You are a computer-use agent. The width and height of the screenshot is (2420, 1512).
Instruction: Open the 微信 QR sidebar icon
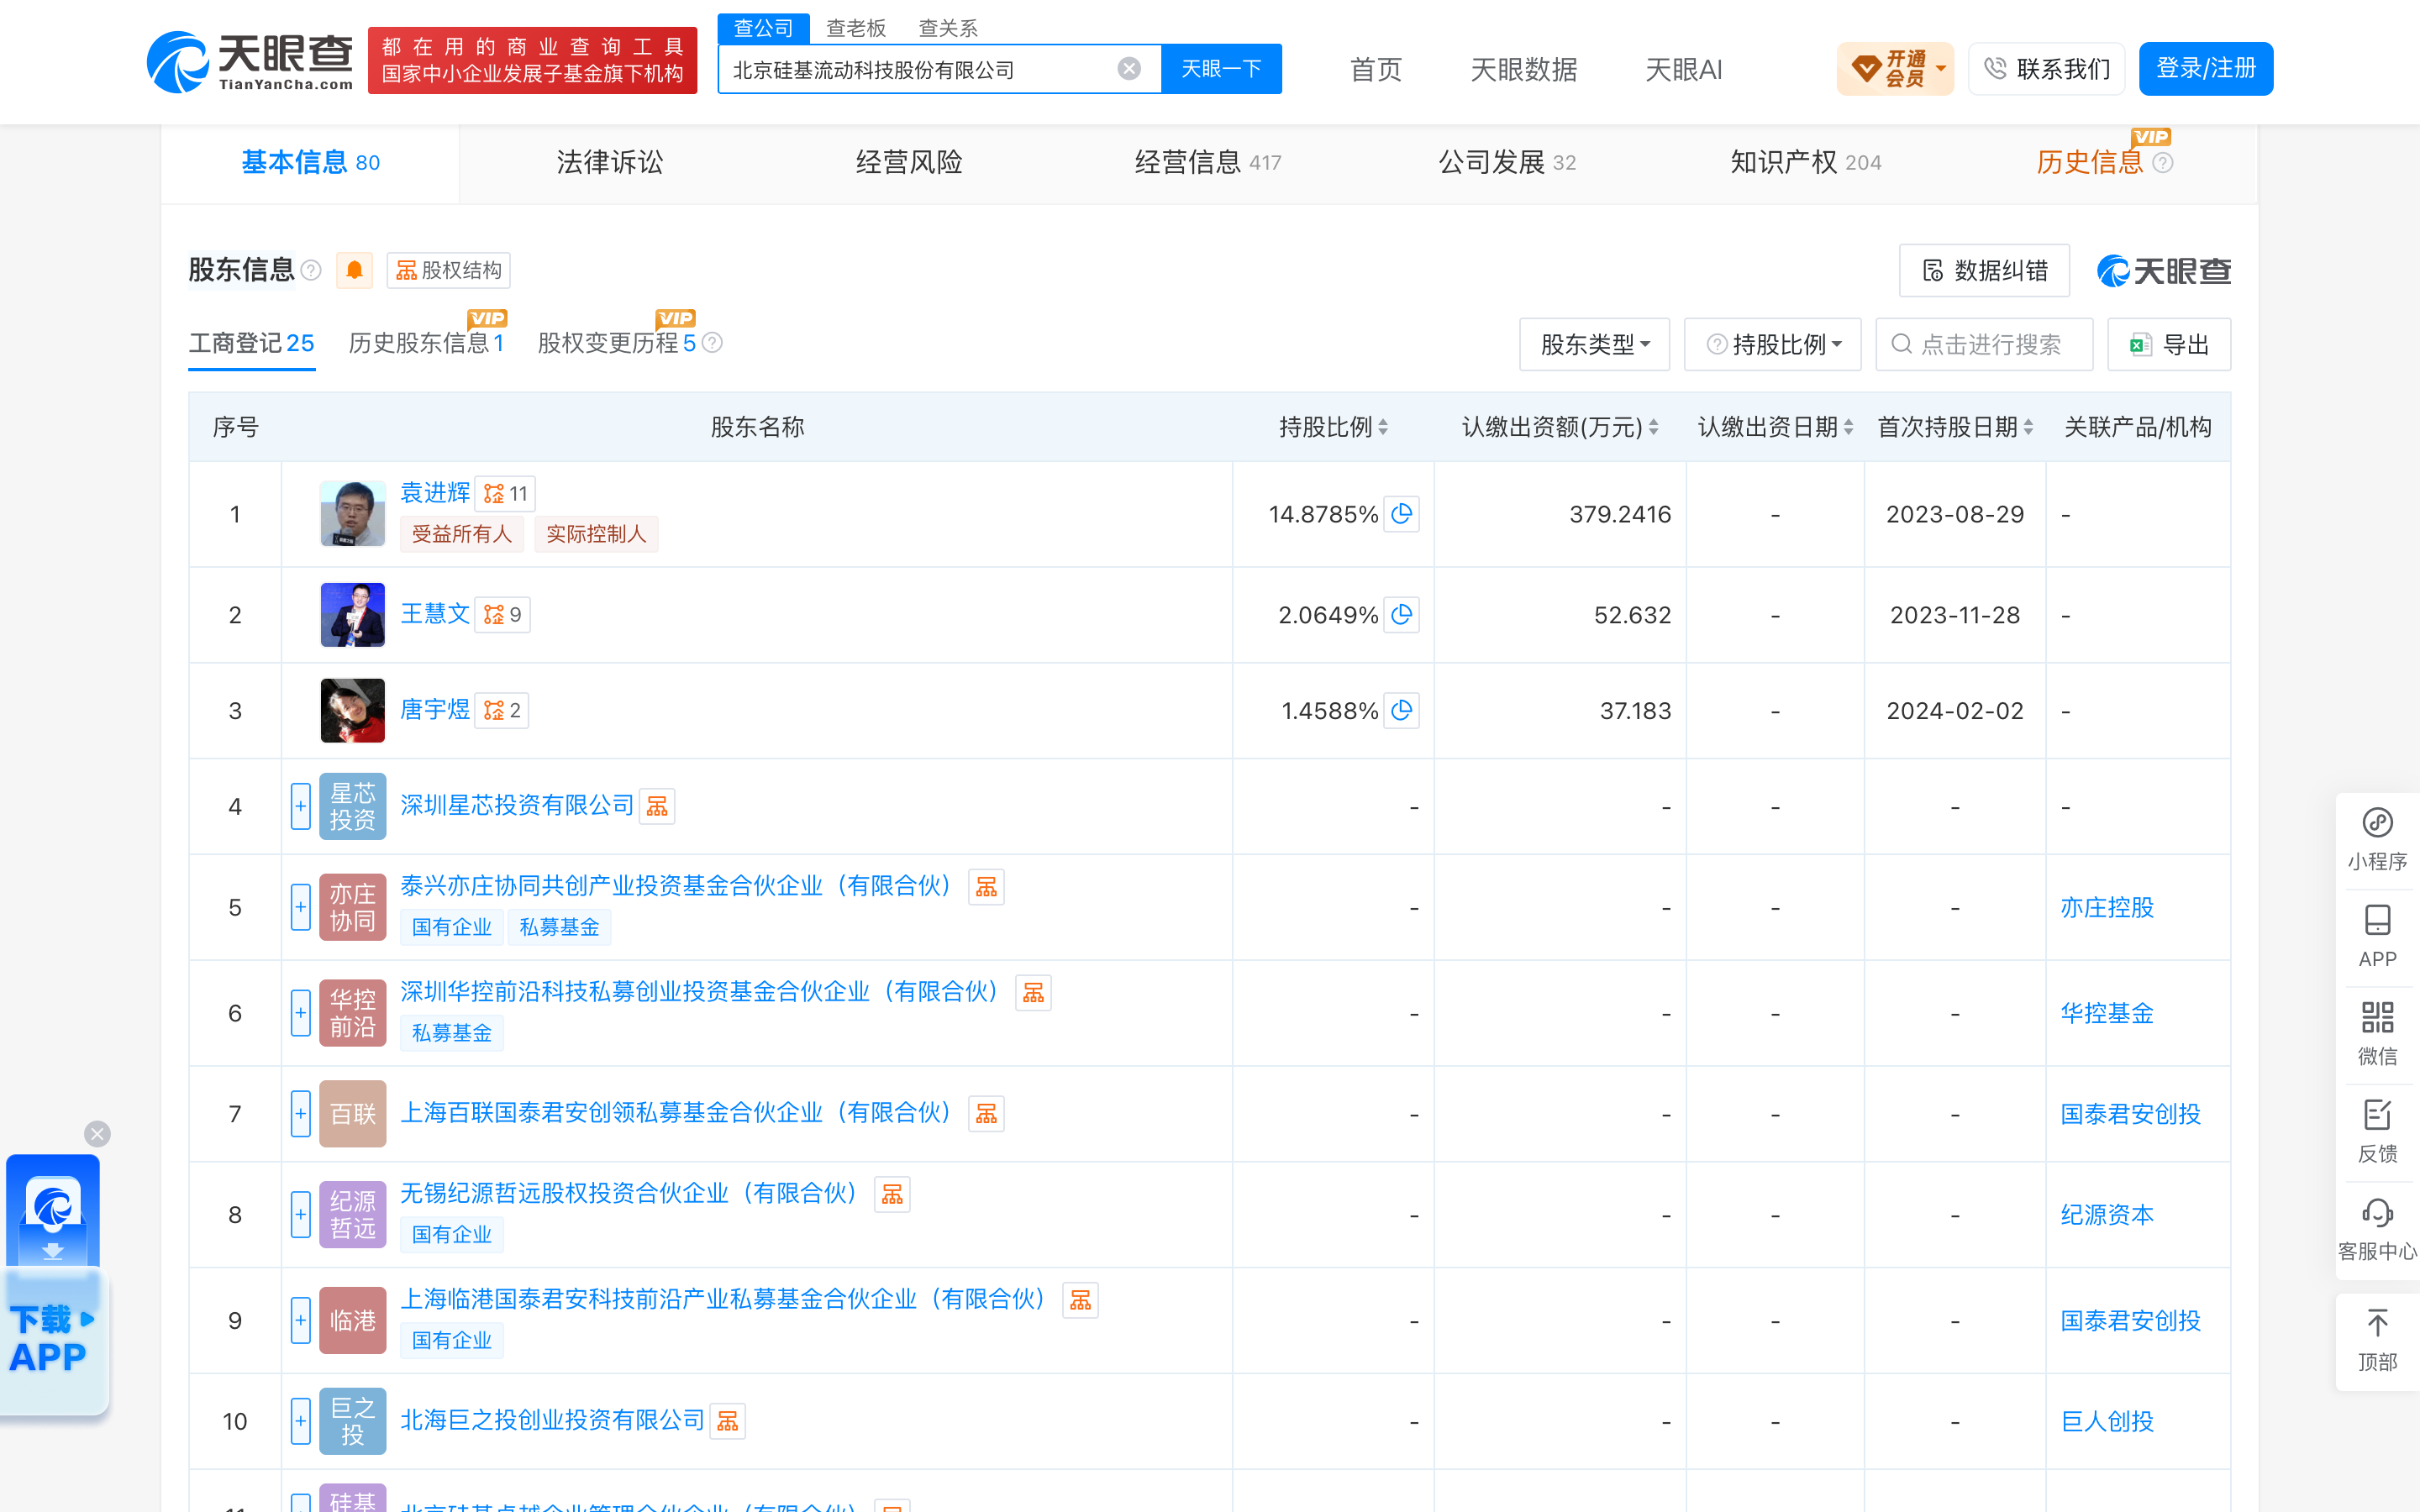[x=2377, y=1034]
